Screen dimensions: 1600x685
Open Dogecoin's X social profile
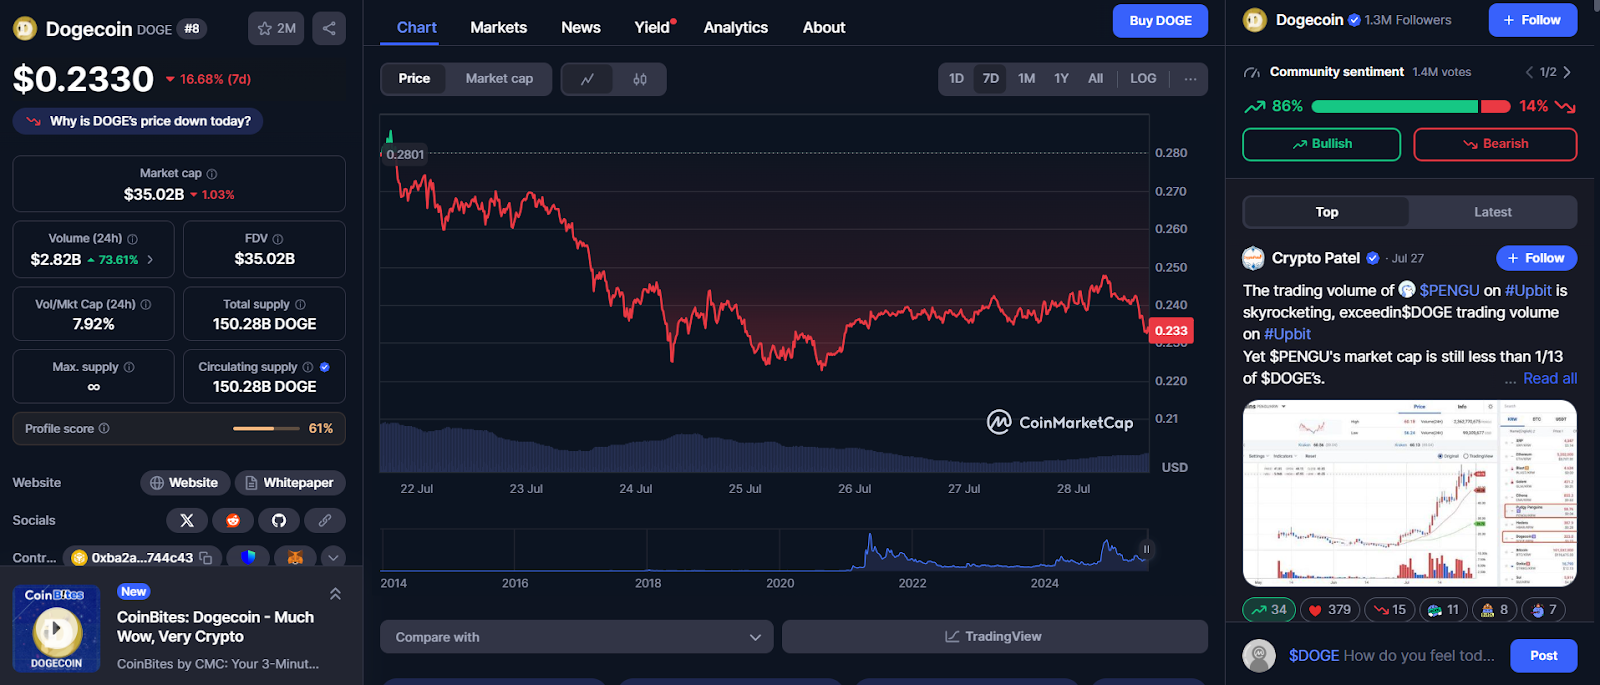coord(187,520)
